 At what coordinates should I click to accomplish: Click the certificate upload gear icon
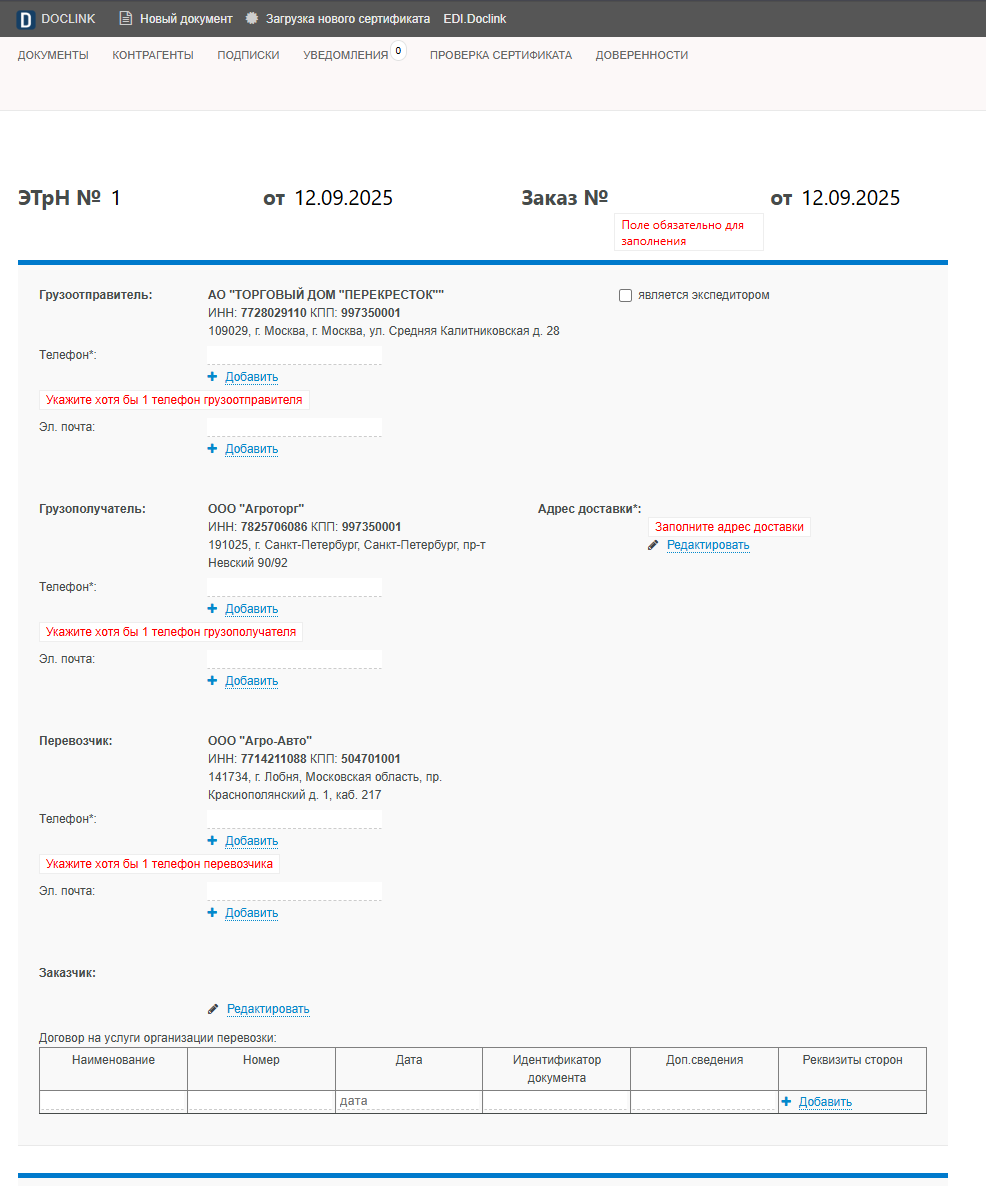pyautogui.click(x=252, y=18)
